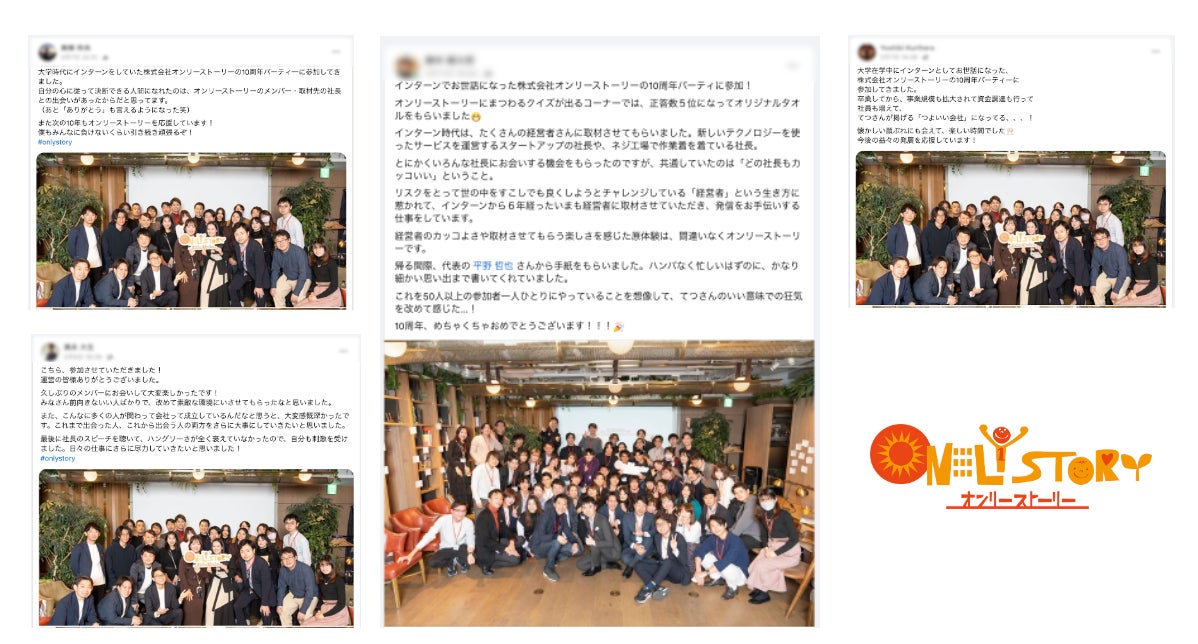Viewport: 1198px width, 644px height.
Task: Open #onlystory hashtag in top-left post
Action: (x=55, y=142)
